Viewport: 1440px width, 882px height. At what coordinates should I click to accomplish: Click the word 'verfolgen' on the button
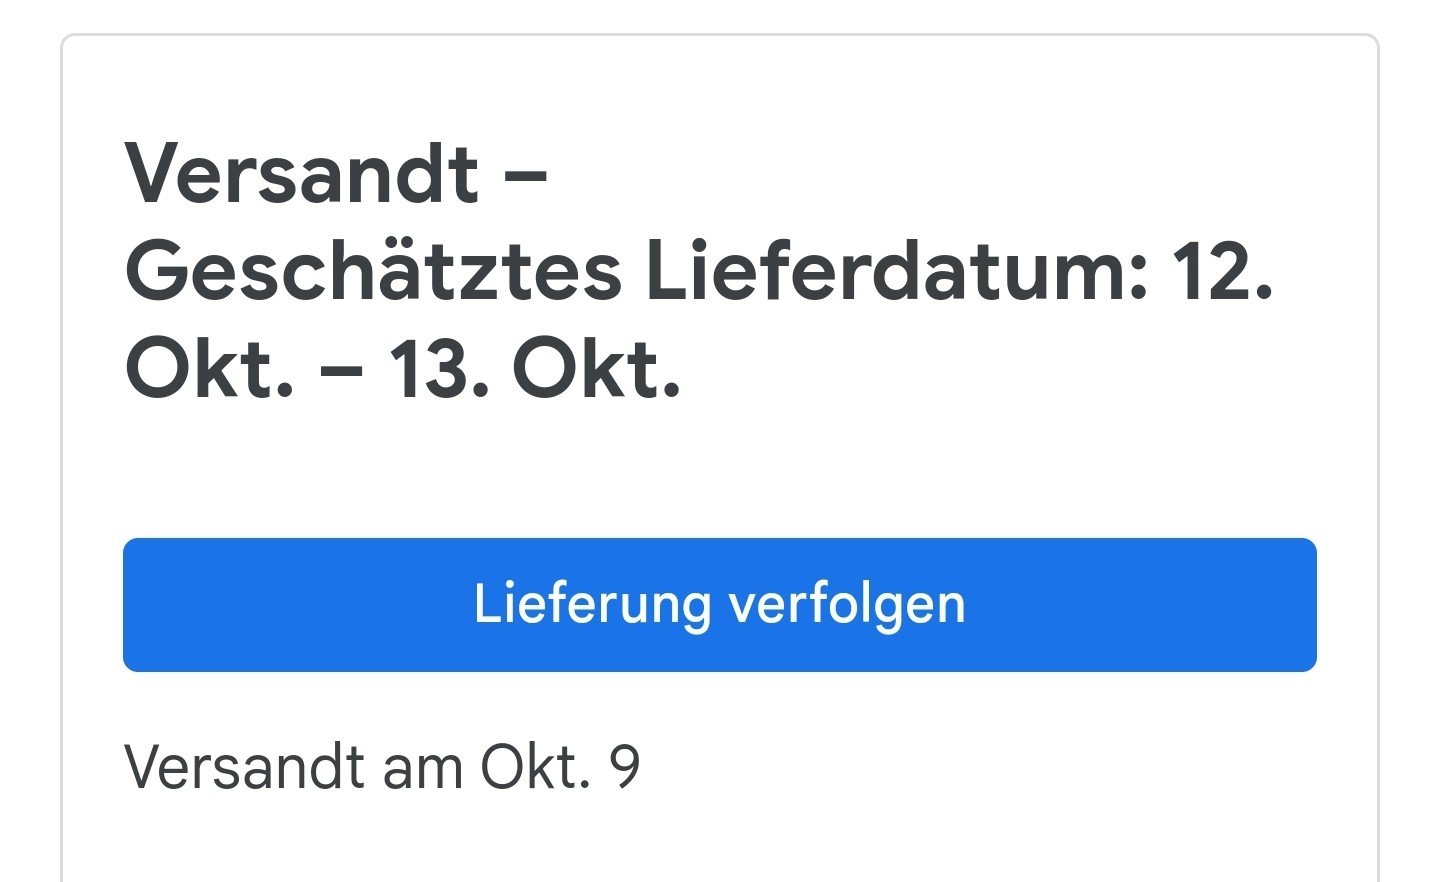click(847, 605)
